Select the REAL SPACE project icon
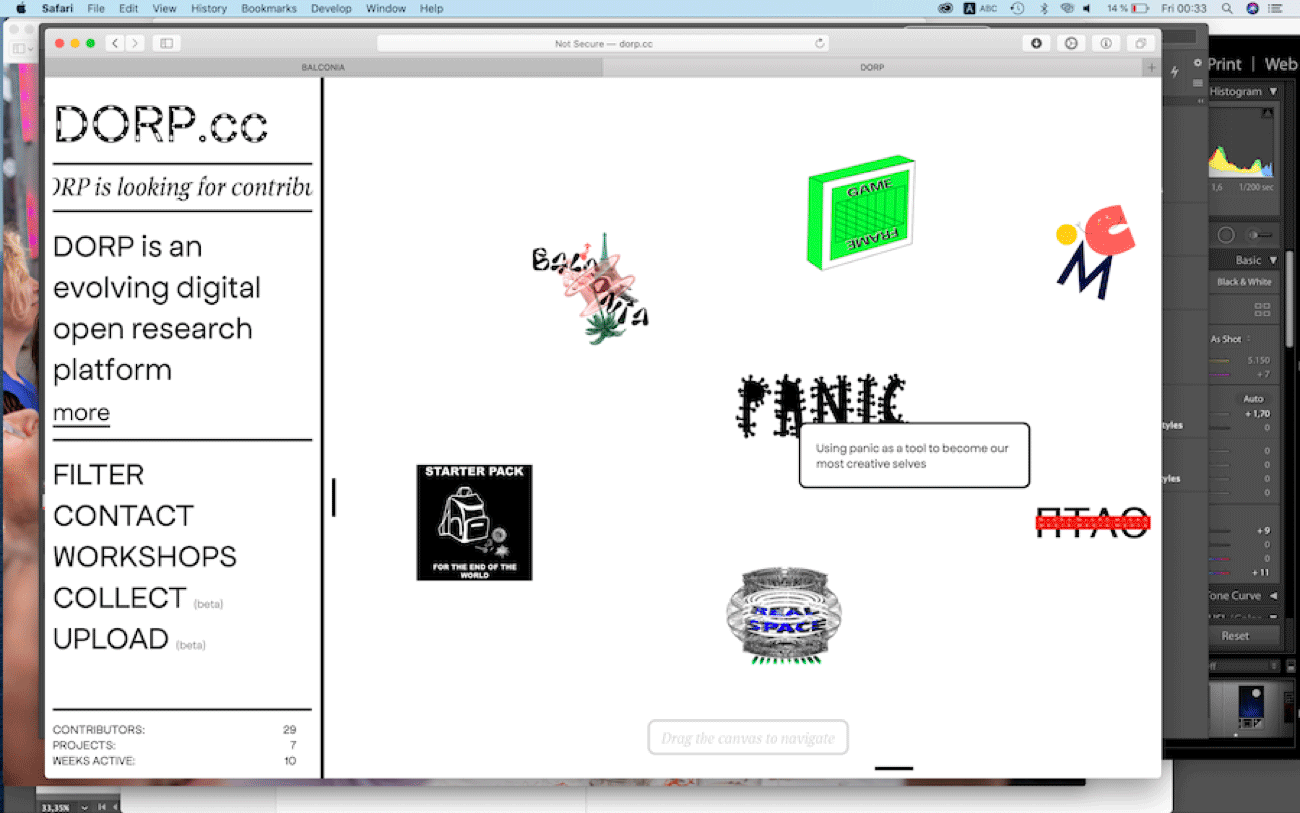 tap(784, 616)
